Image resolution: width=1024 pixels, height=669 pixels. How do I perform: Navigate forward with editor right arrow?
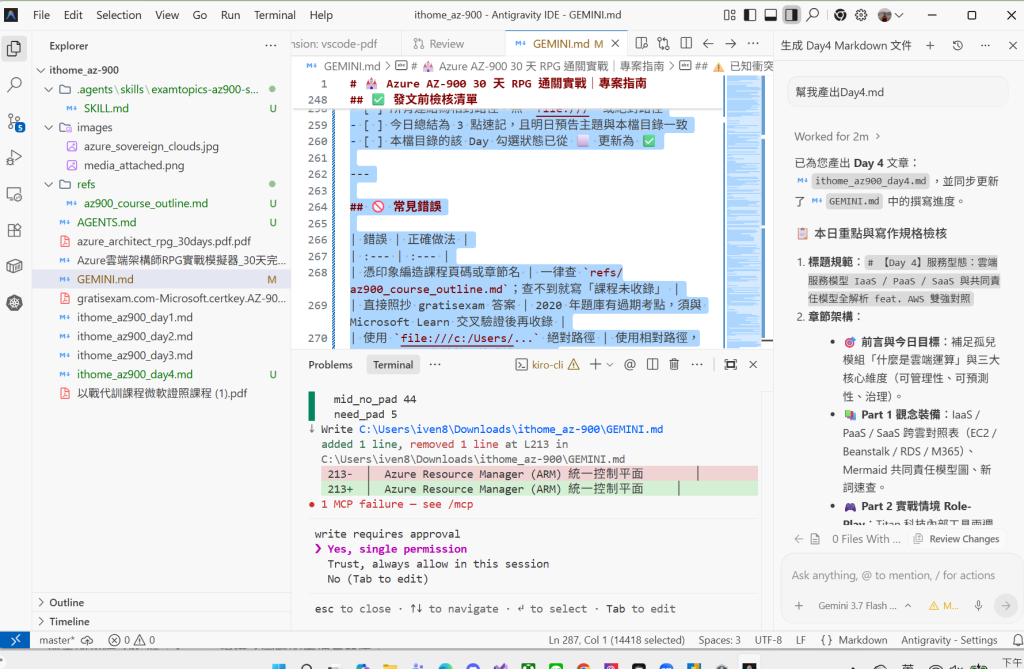(731, 44)
